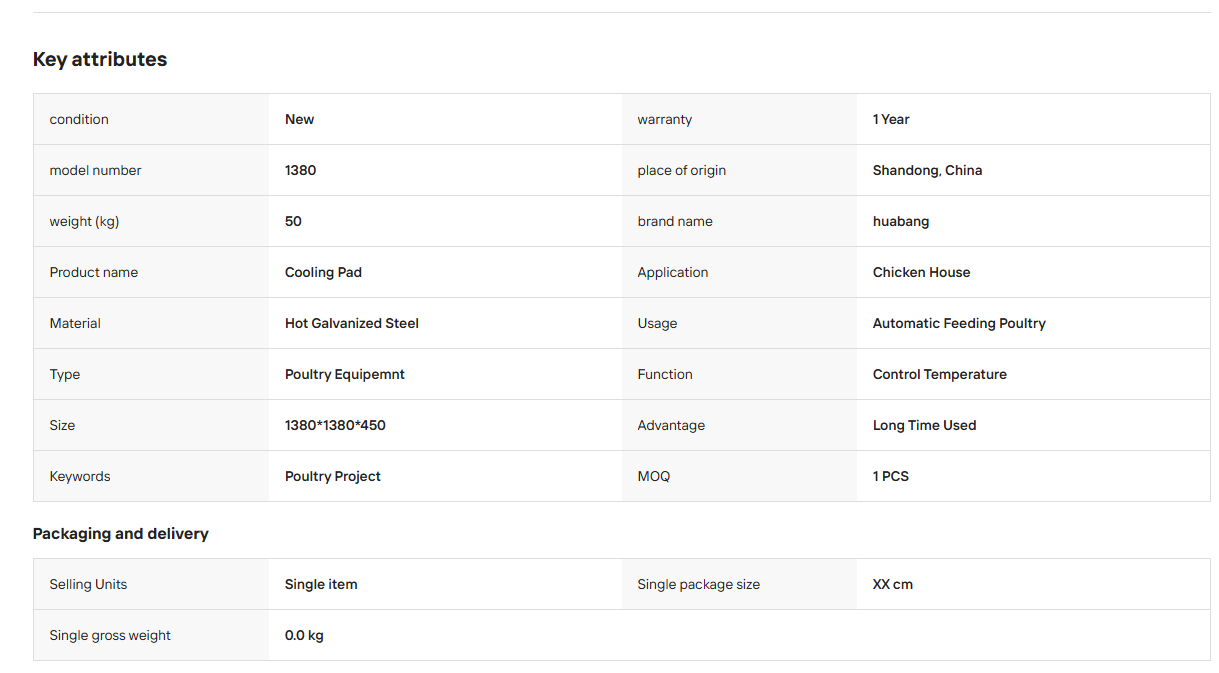Image resolution: width=1219 pixels, height=673 pixels.
Task: Click the 'Poultry Equipemnt' type value
Action: tap(345, 374)
